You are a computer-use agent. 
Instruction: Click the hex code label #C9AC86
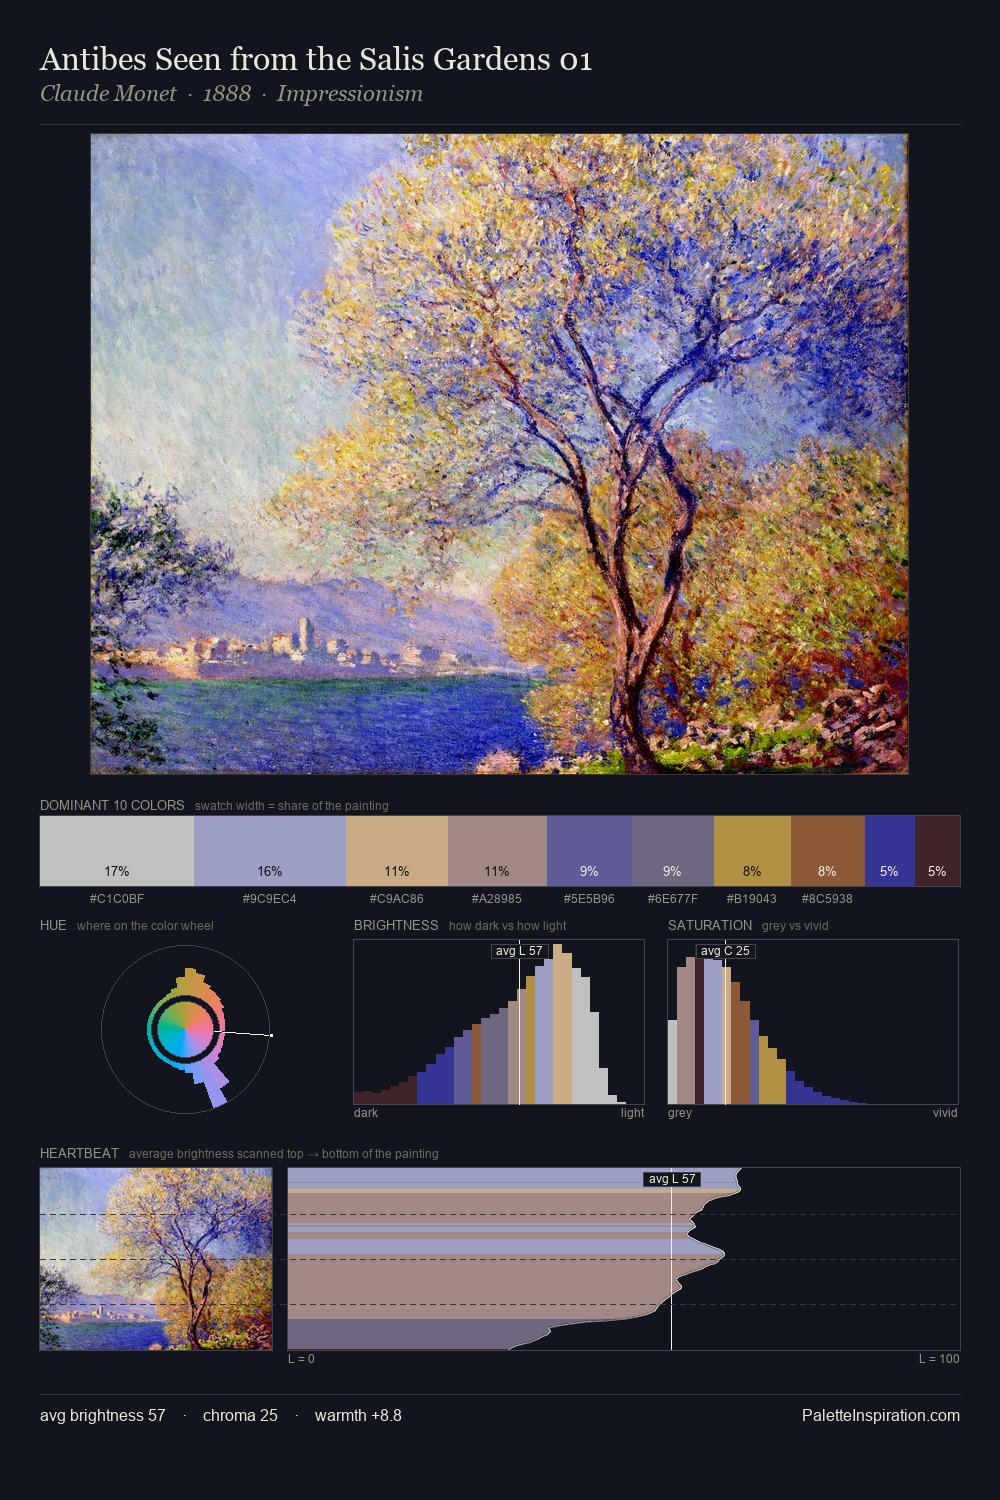coord(397,899)
